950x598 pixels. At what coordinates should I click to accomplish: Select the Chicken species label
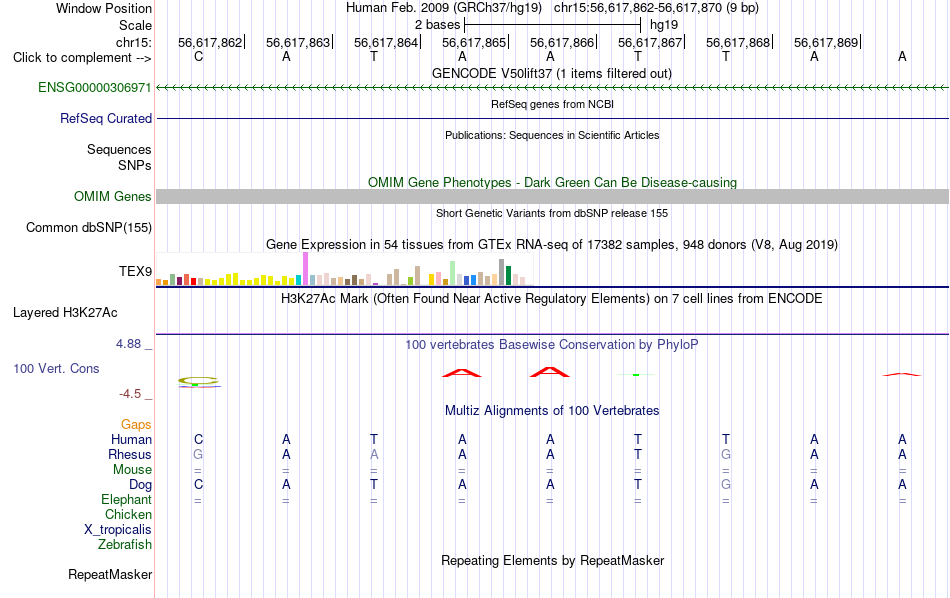[x=128, y=514]
